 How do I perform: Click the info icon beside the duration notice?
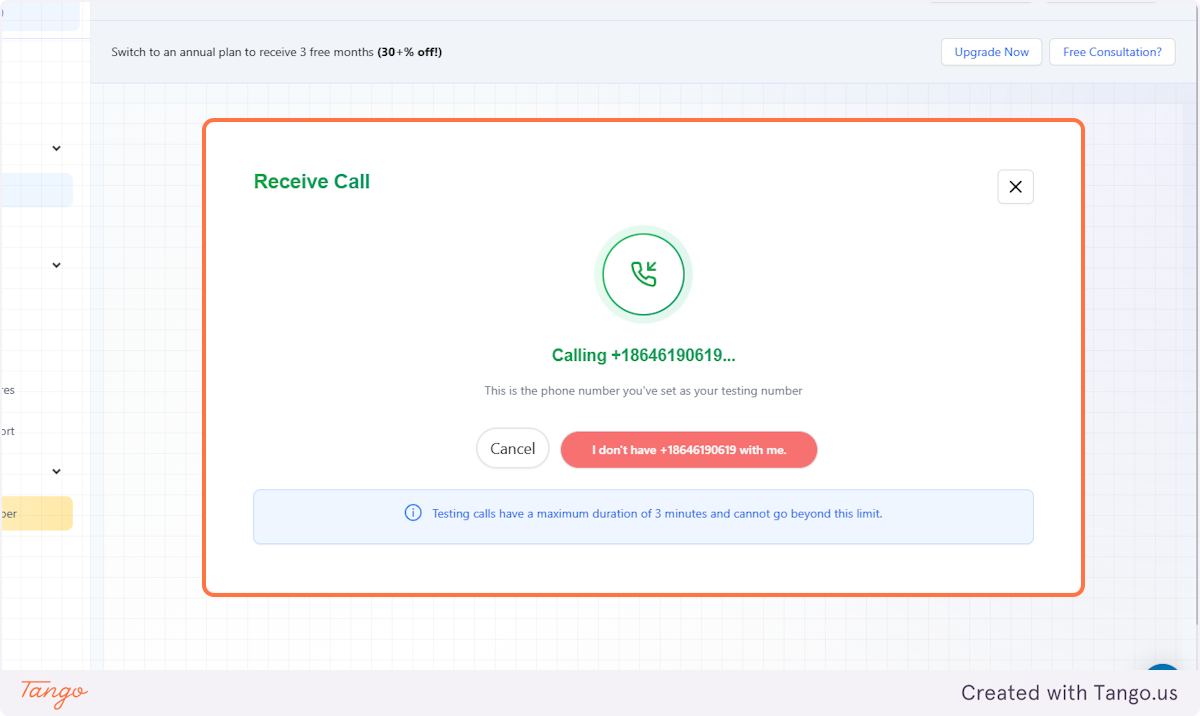point(413,512)
